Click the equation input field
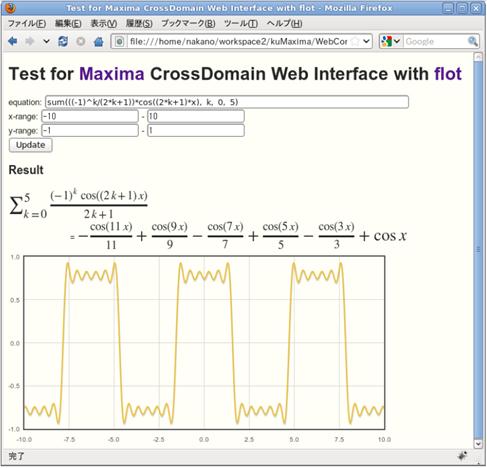The width and height of the screenshot is (487, 468). pos(227,102)
